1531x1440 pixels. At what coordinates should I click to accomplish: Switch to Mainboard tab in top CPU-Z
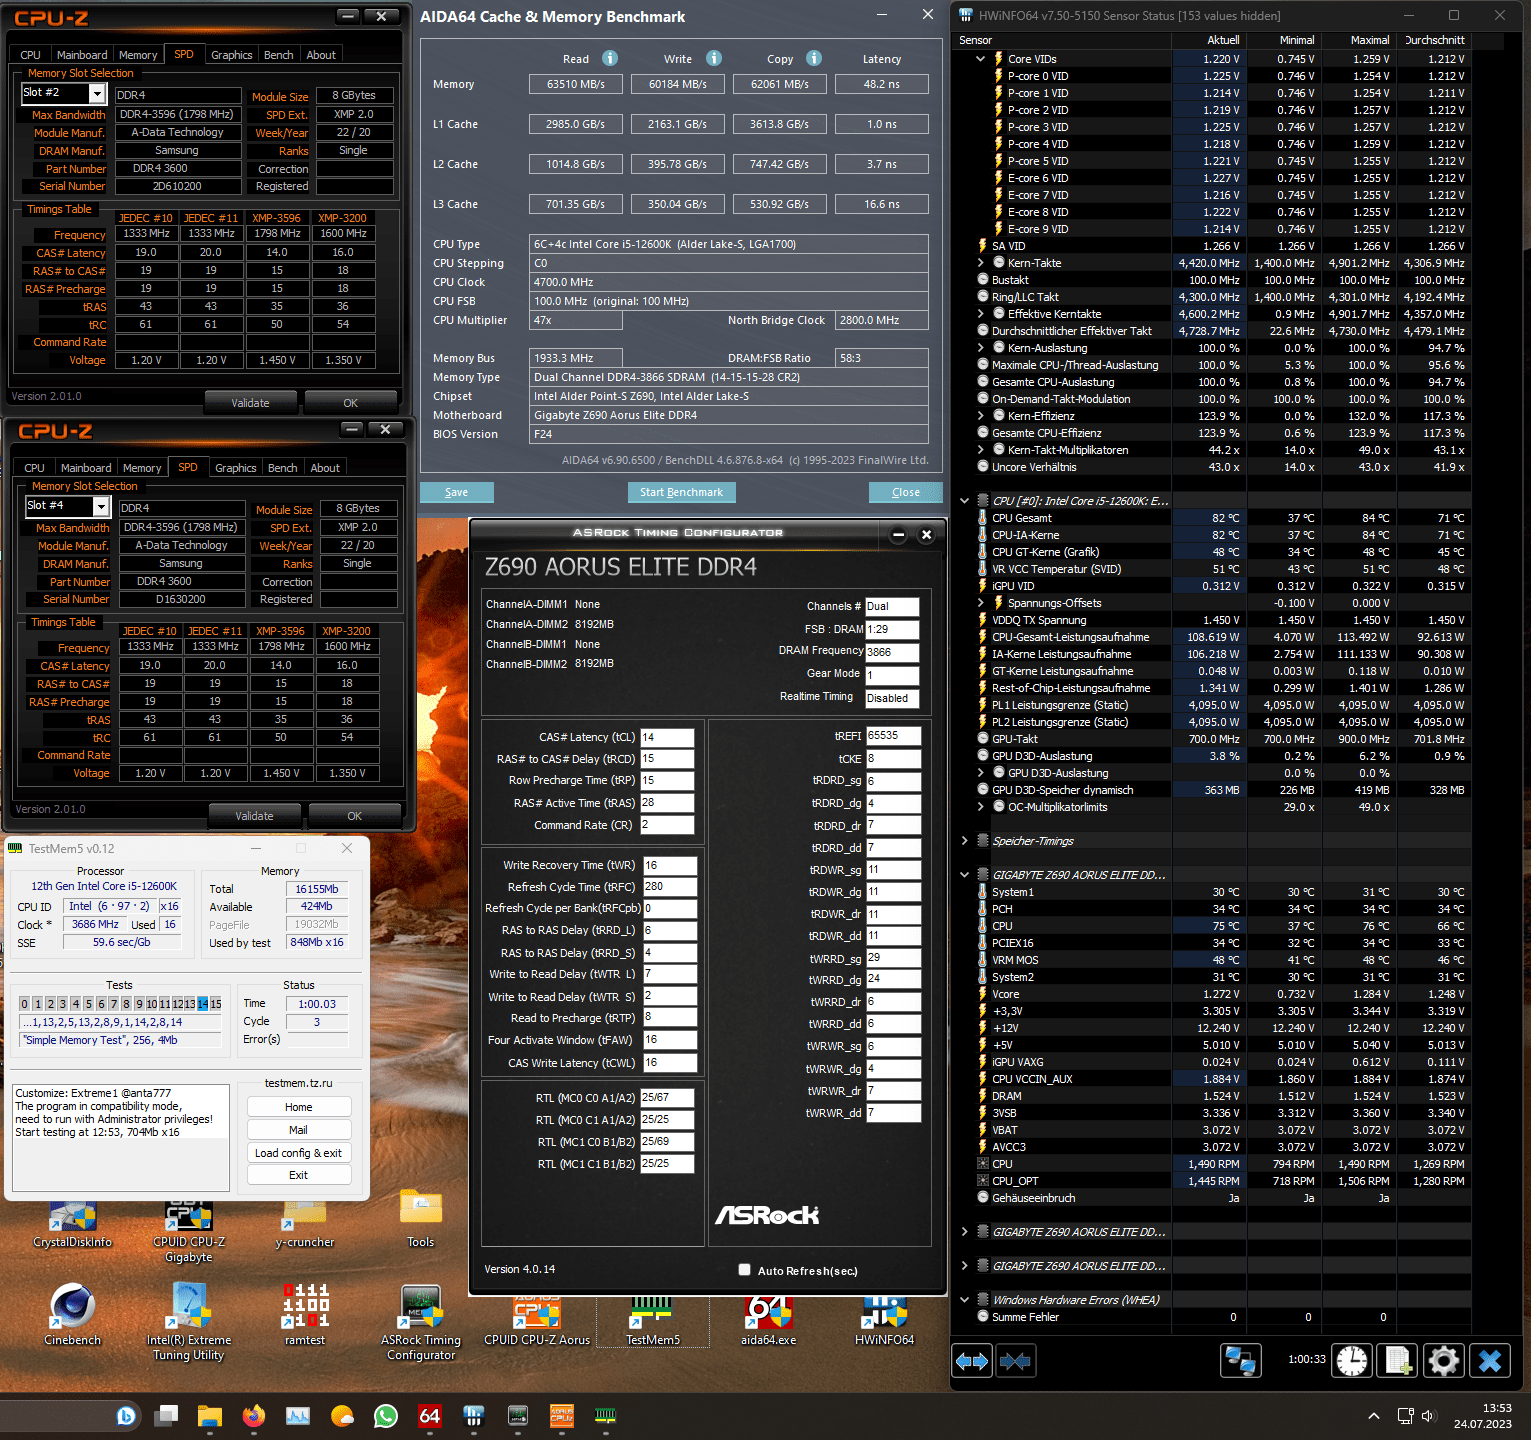[x=82, y=55]
